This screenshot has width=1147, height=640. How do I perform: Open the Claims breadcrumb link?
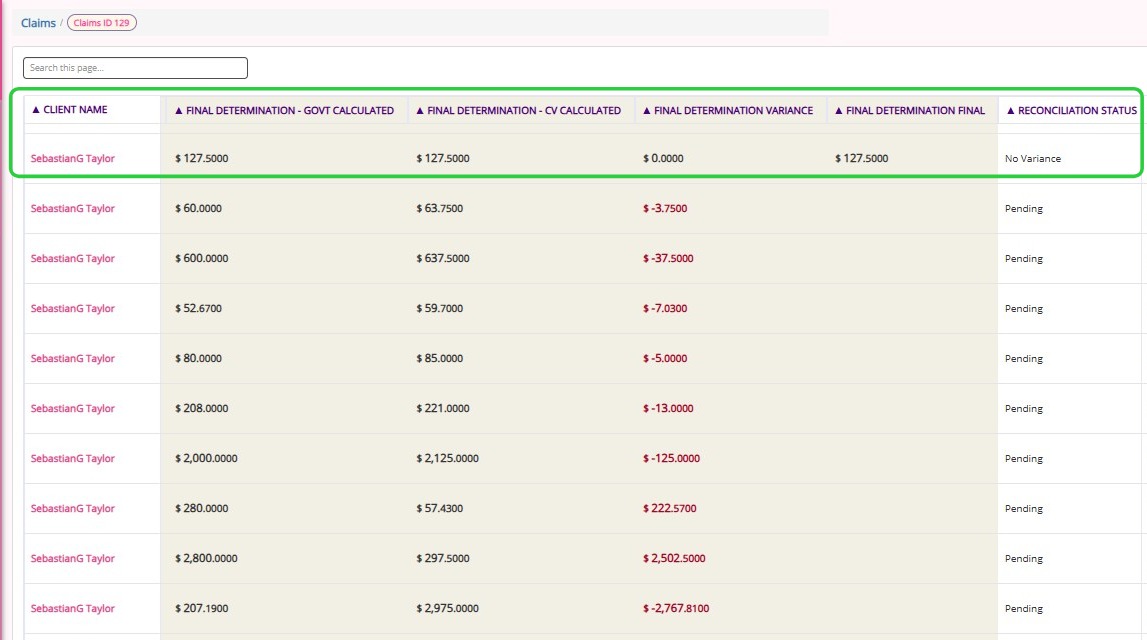pos(38,23)
